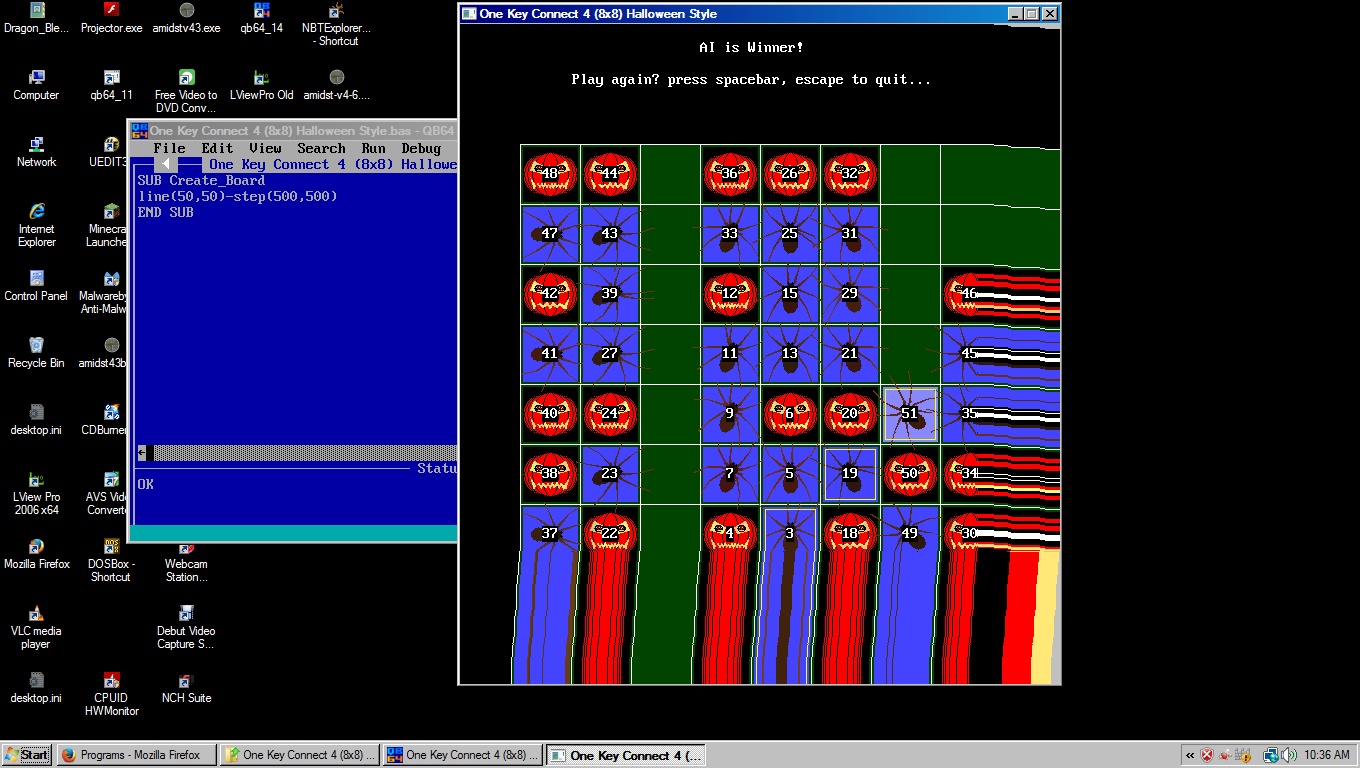Click the Windows Start button
The height and width of the screenshot is (768, 1360).
click(x=27, y=755)
